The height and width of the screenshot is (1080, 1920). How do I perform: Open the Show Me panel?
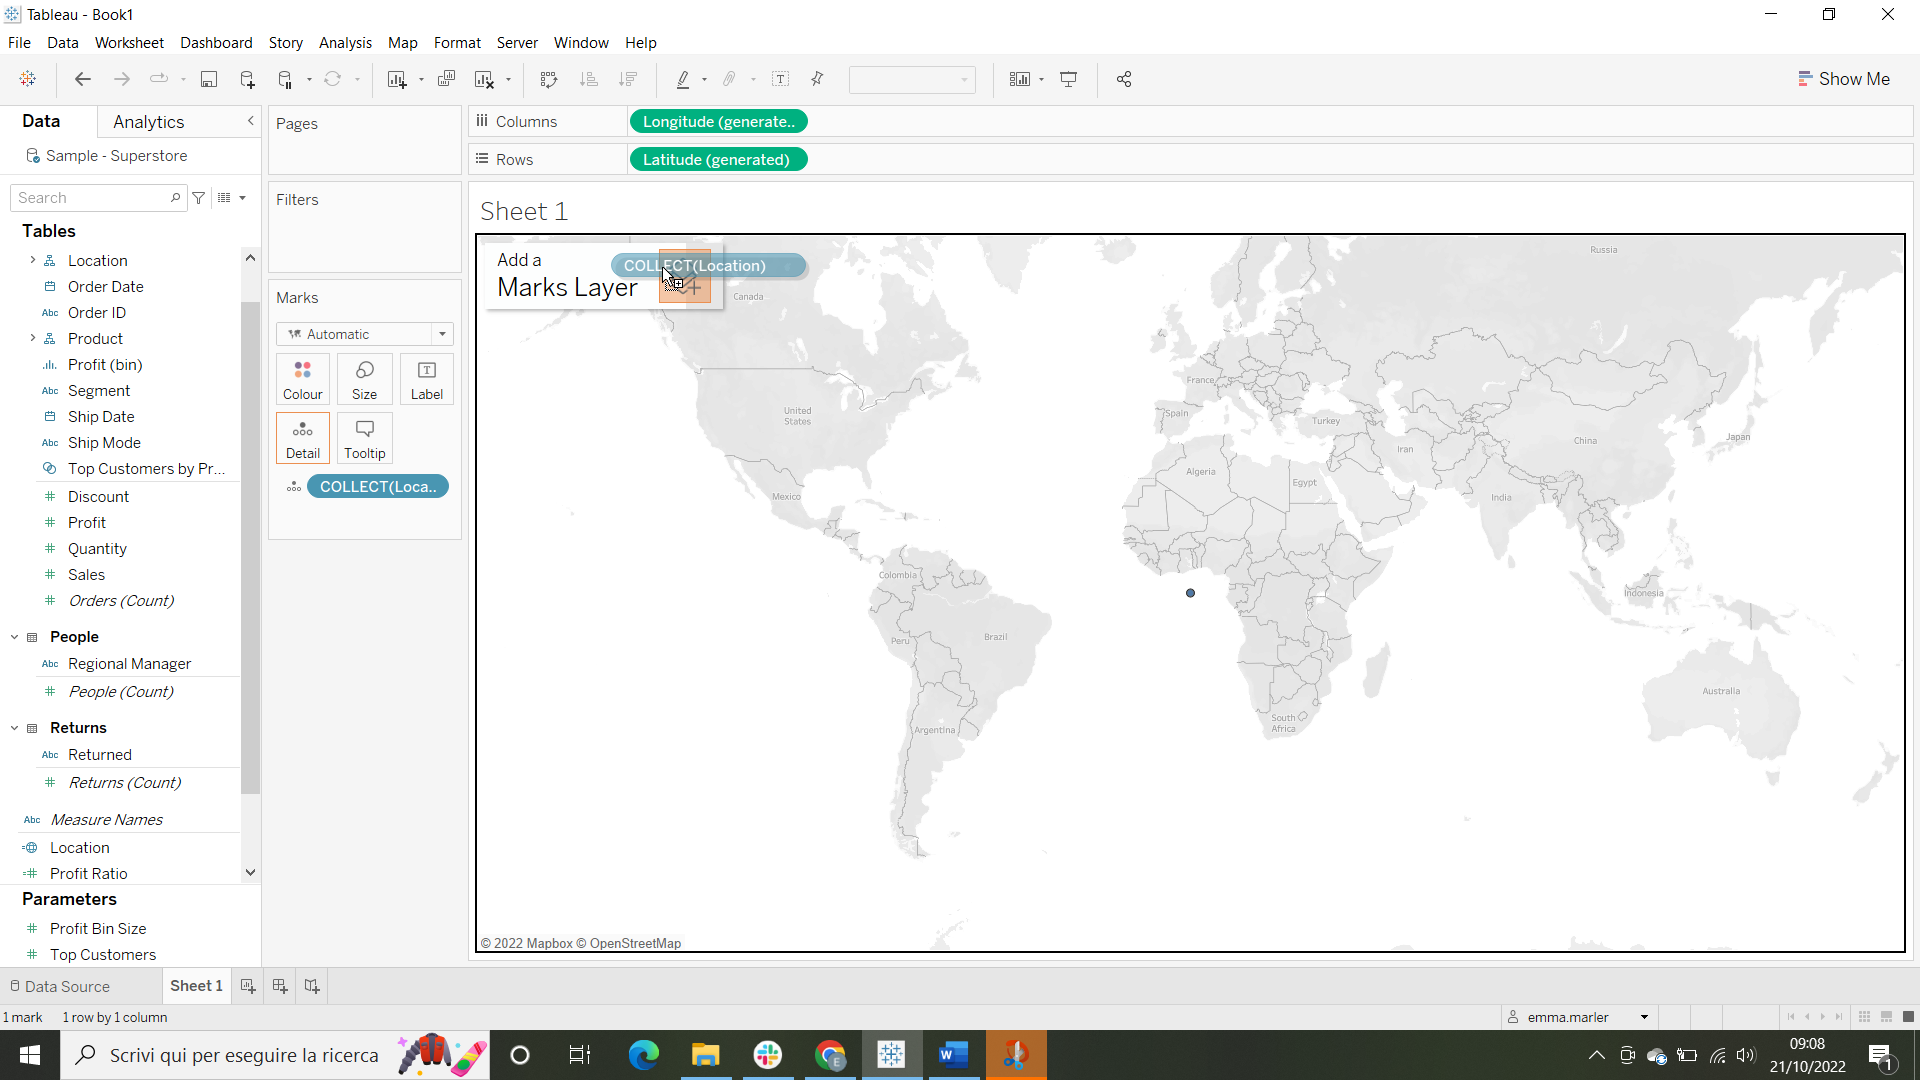point(1844,78)
